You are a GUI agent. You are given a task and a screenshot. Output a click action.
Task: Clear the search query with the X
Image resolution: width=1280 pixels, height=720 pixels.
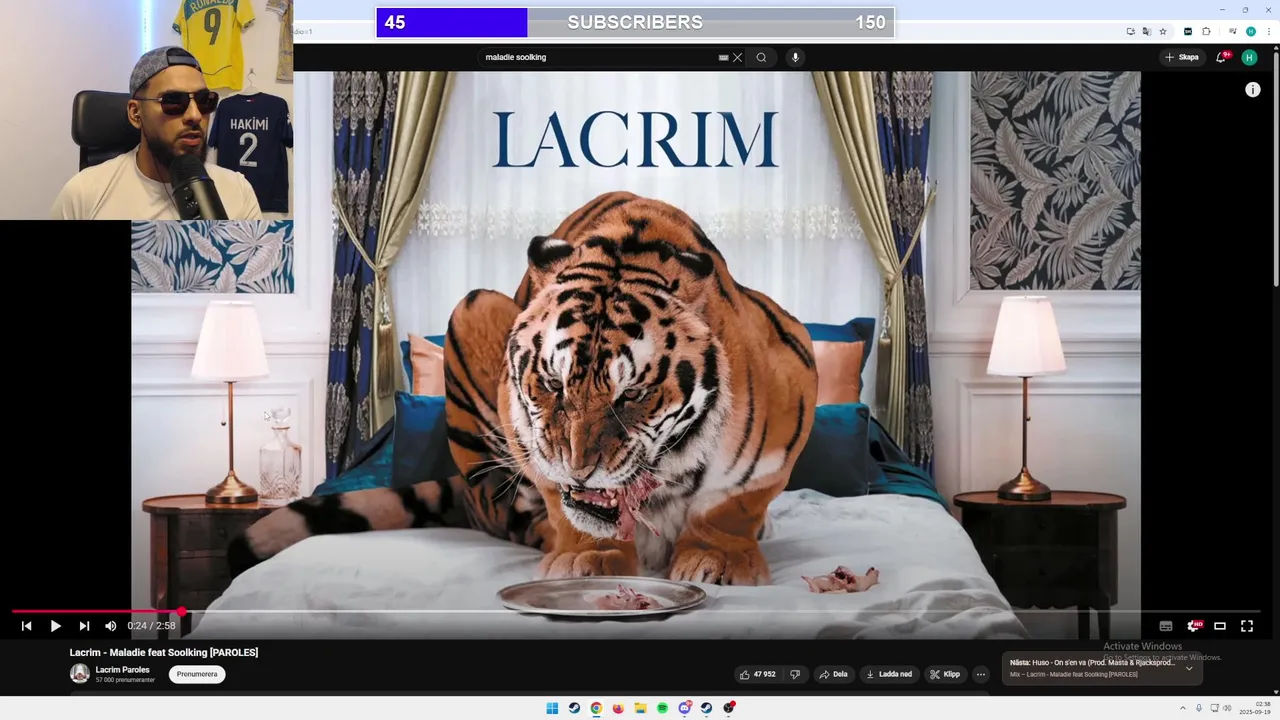point(738,57)
